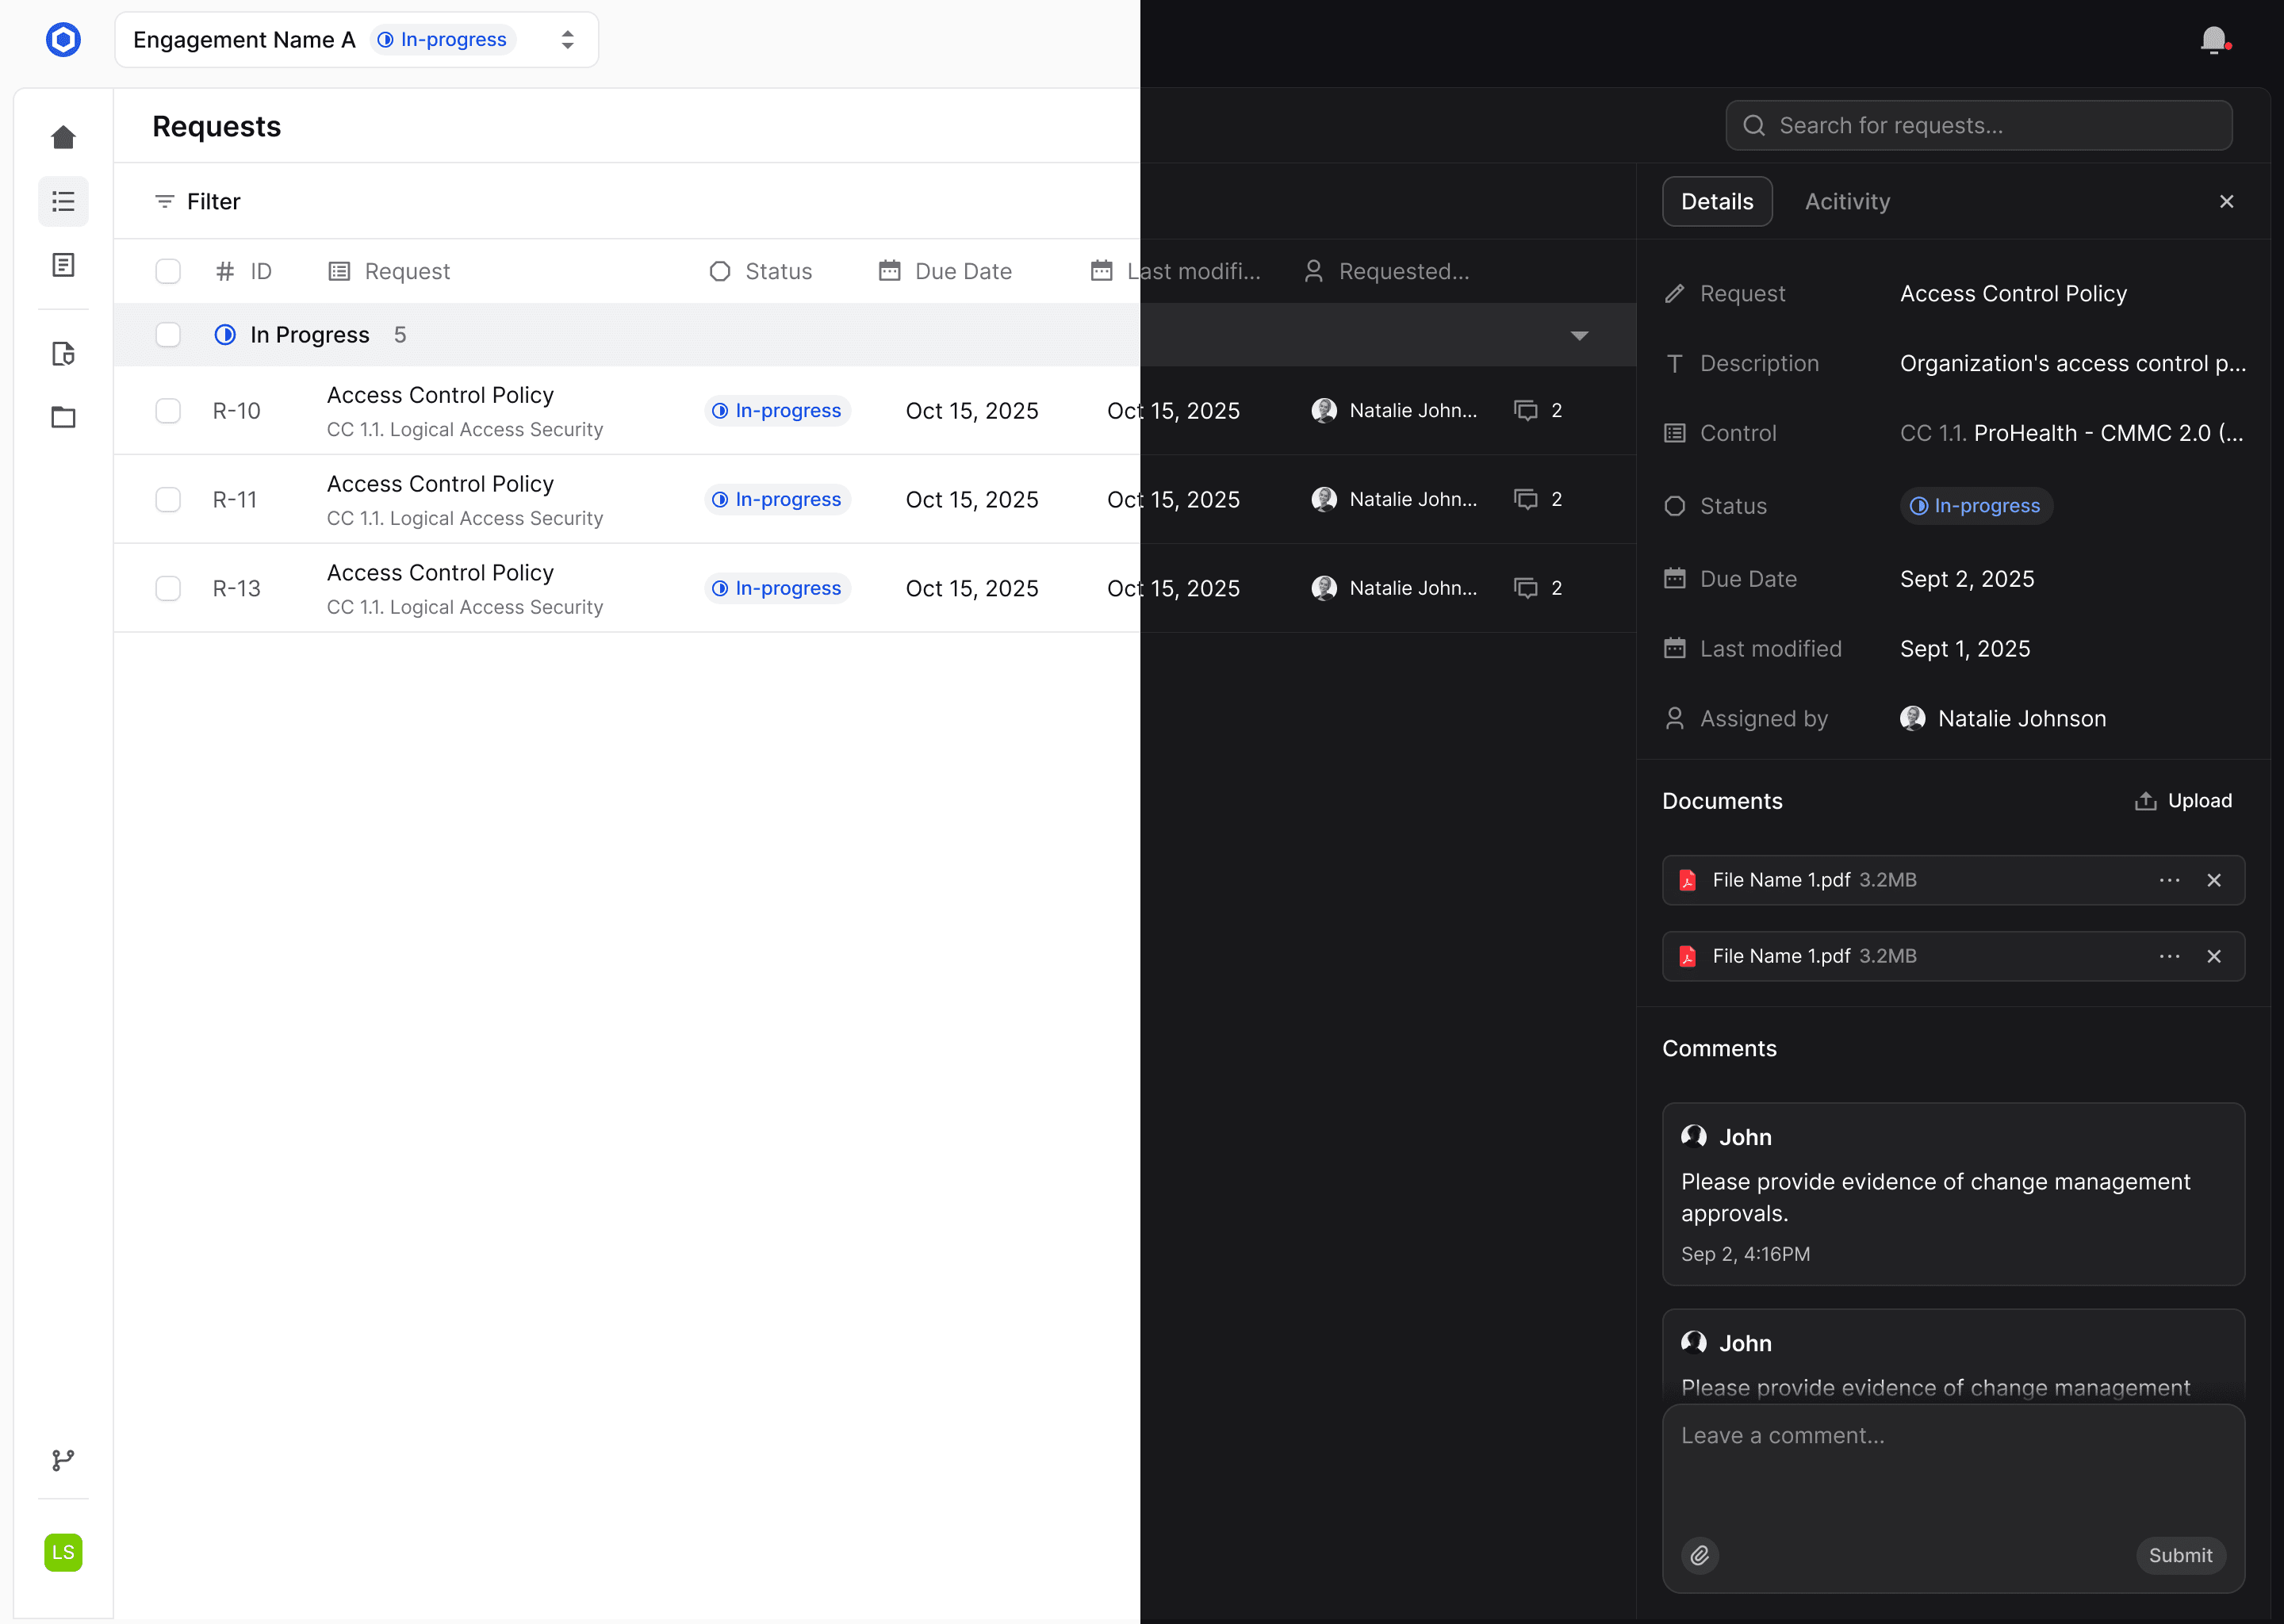The width and height of the screenshot is (2284, 1624).
Task: Open Access Control Policy request R-10
Action: point(440,396)
